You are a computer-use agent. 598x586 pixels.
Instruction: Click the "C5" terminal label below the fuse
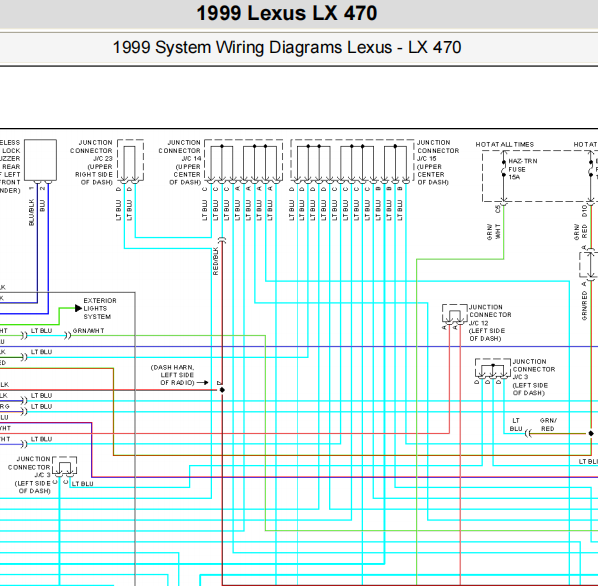tap(497, 209)
